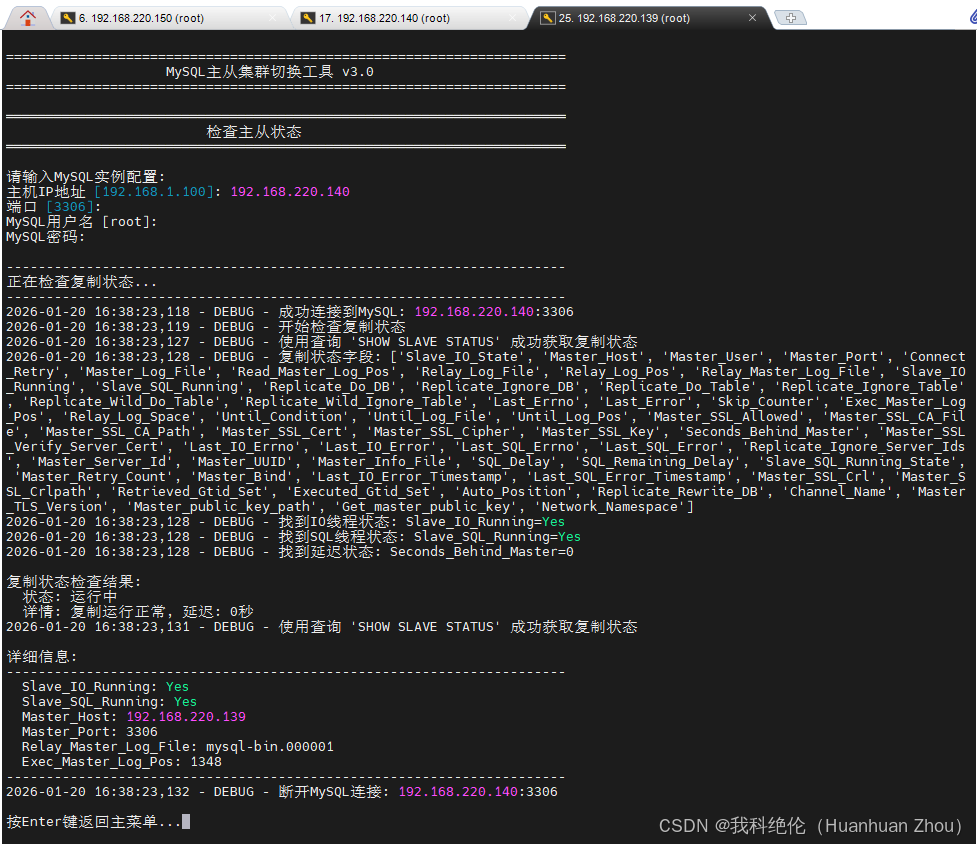Viewport: 977px width, 844px height.
Task: Click the entered host IP 192.168.220.140
Action: click(290, 192)
